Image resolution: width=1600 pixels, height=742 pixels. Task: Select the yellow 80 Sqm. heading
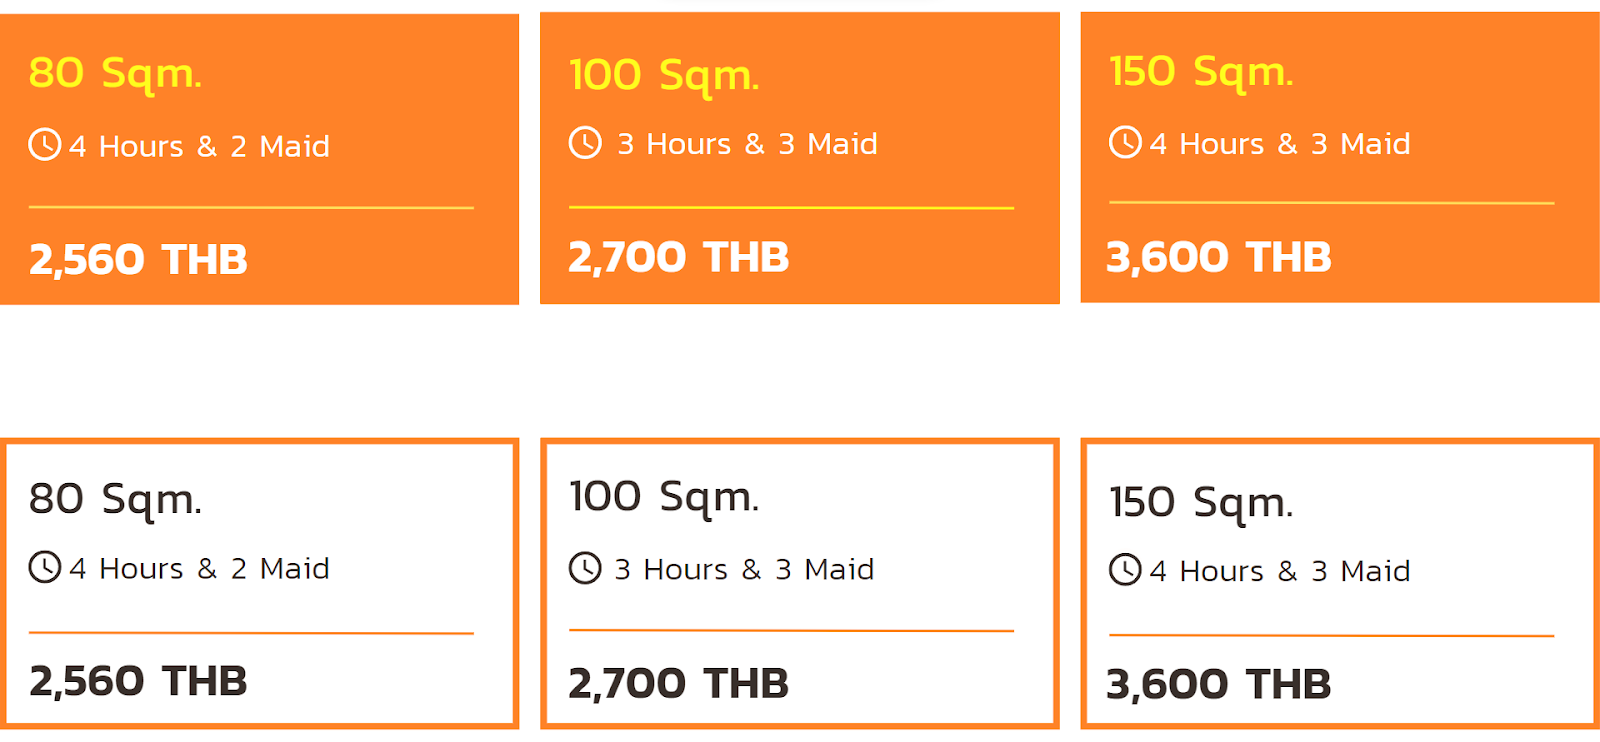(x=115, y=73)
